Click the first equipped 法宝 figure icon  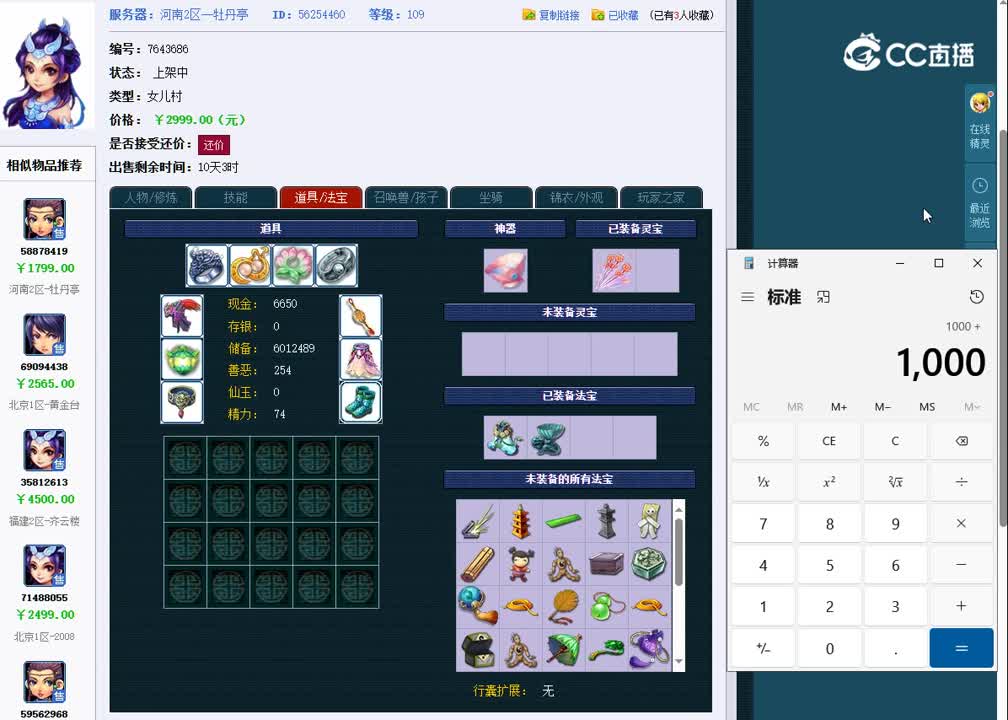[x=505, y=437]
